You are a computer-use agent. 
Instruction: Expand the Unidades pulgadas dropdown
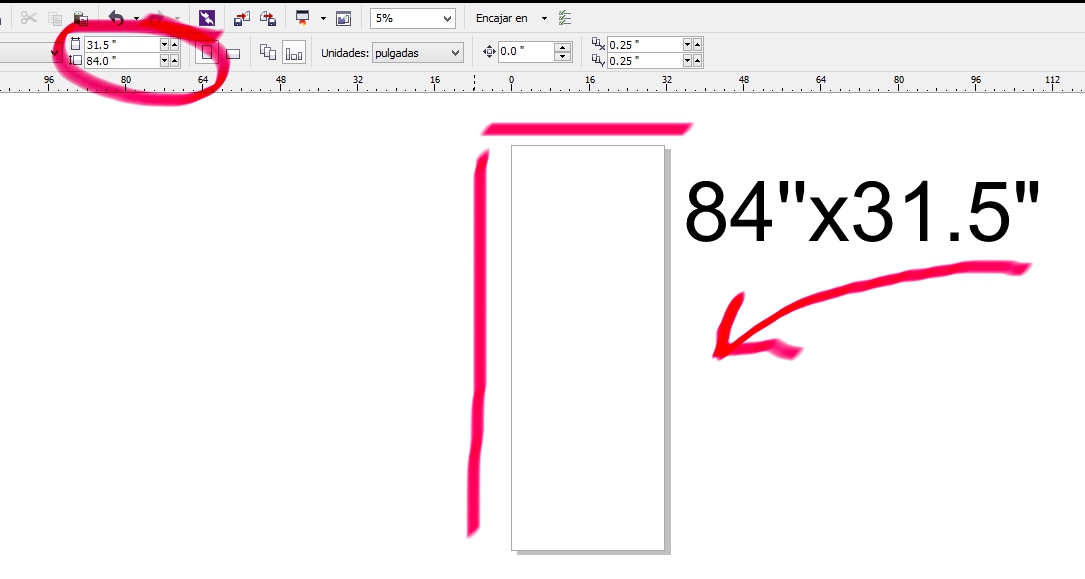(456, 52)
